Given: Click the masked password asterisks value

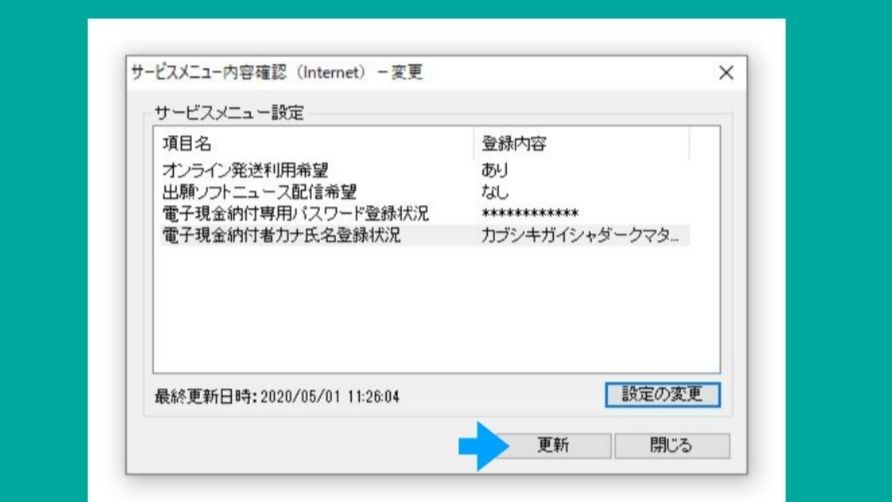Looking at the screenshot, I should (529, 214).
